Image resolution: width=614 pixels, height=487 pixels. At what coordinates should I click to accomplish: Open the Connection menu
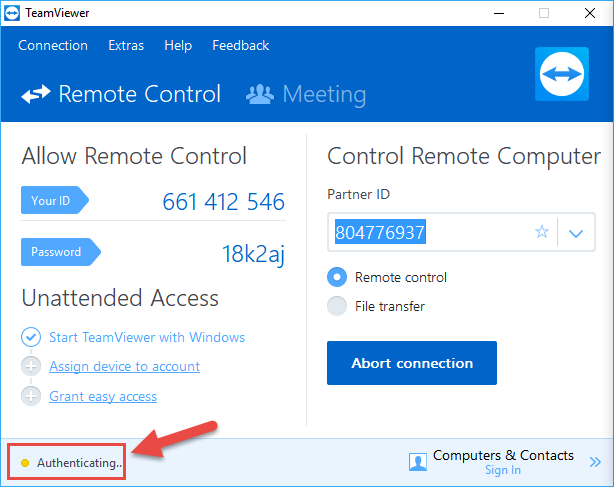53,45
